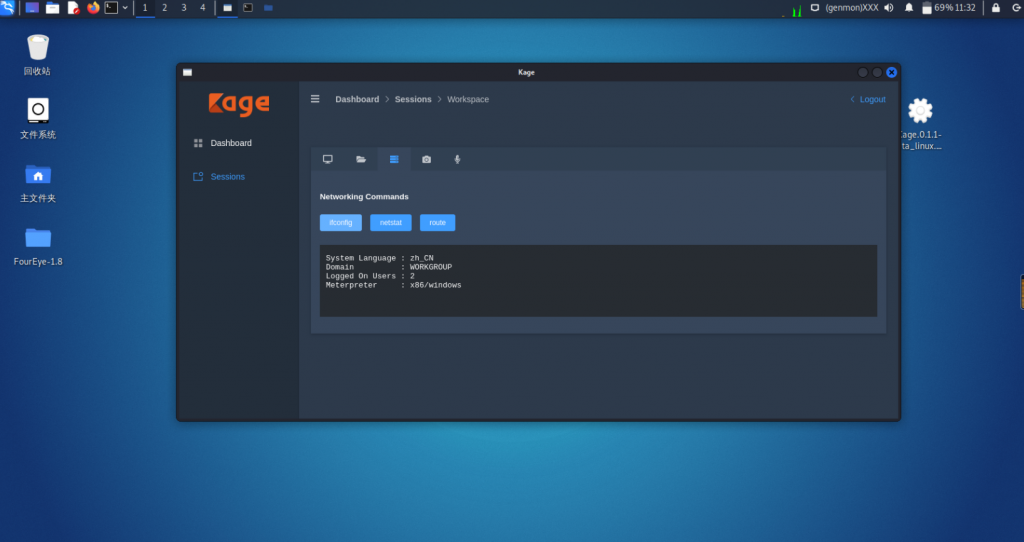Click the show desktop panel icon
1024x542 pixels.
pyautogui.click(x=32, y=8)
